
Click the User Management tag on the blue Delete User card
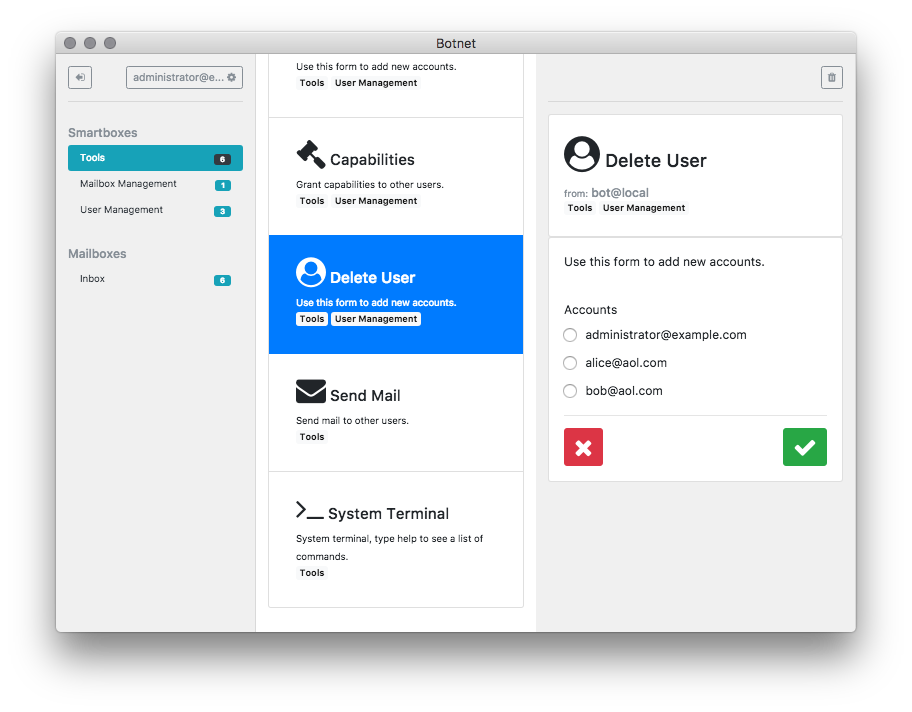[x=376, y=319]
